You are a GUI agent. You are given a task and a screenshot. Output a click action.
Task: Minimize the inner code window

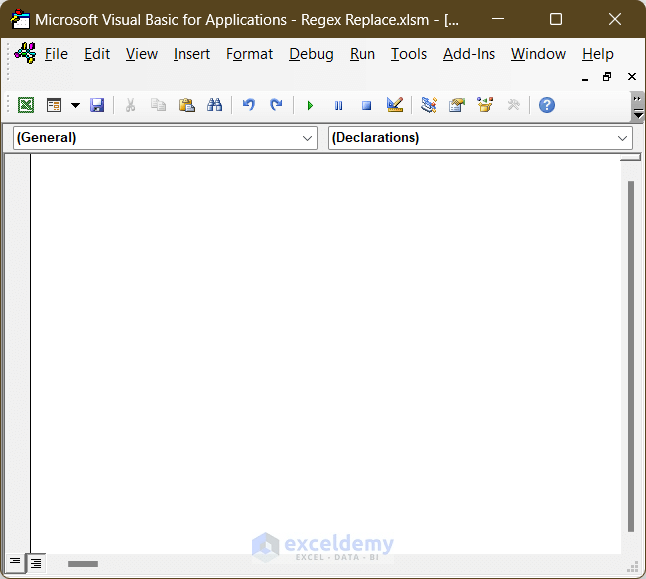[x=585, y=77]
